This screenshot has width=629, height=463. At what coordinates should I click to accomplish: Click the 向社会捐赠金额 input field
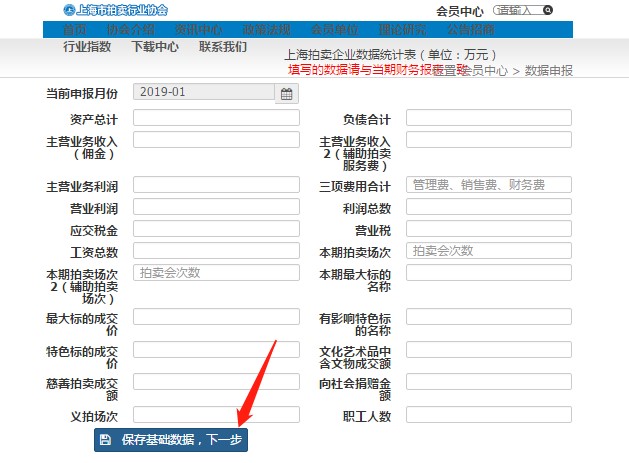click(x=488, y=382)
